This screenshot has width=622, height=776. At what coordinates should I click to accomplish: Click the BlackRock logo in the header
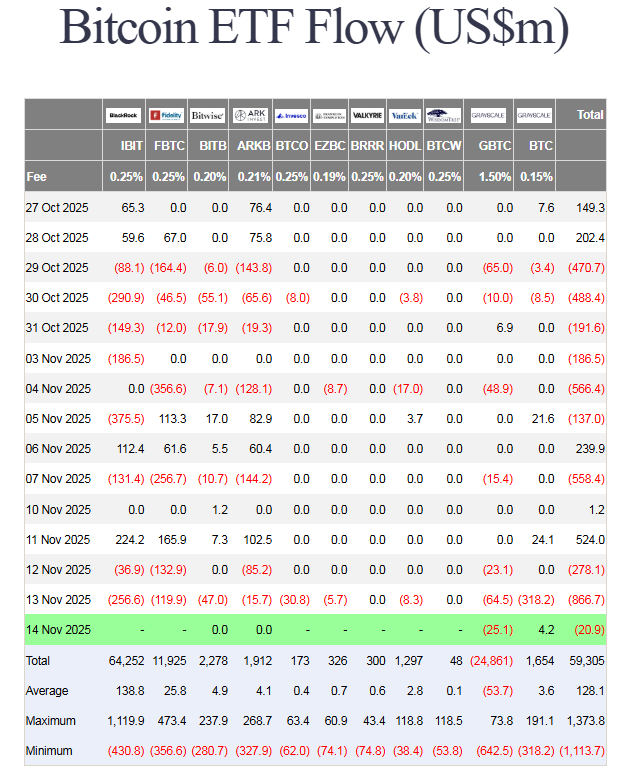[124, 116]
